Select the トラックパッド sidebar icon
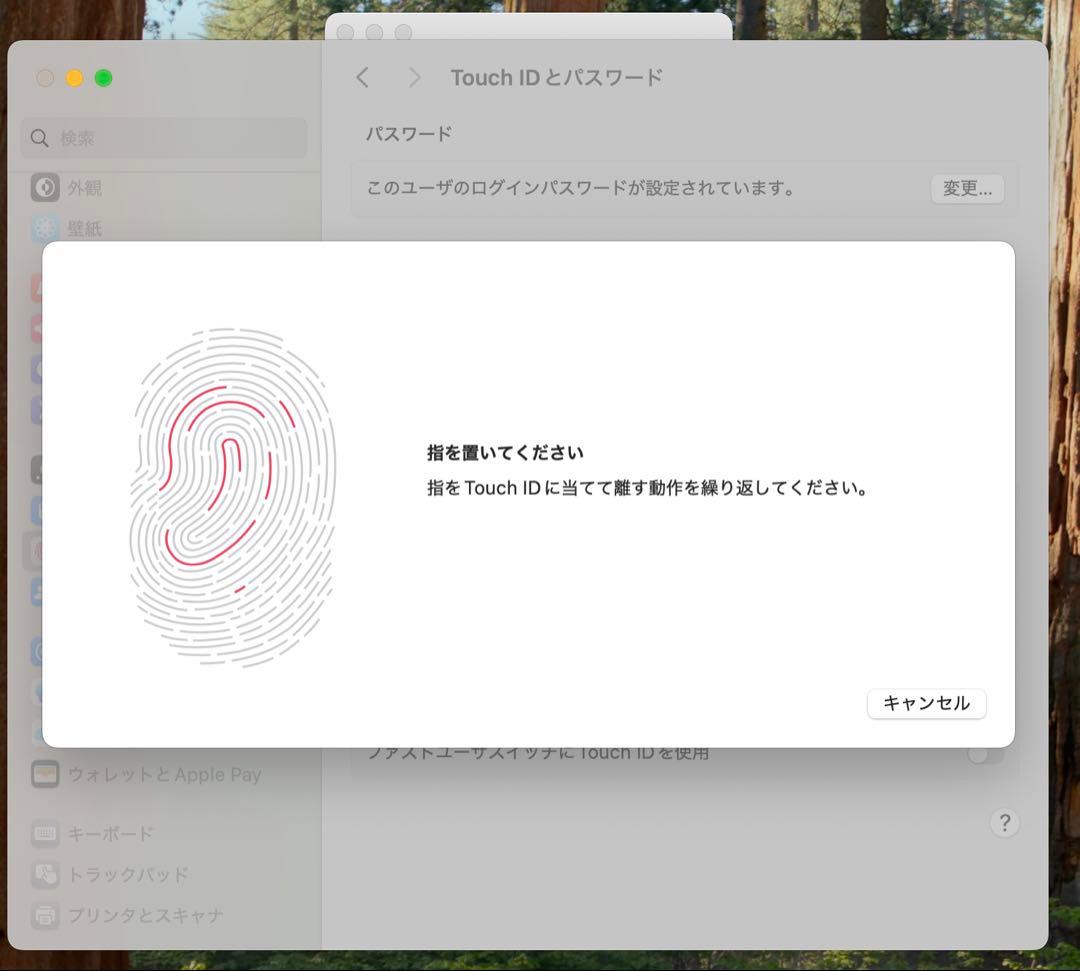The image size is (1080, 971). point(45,874)
